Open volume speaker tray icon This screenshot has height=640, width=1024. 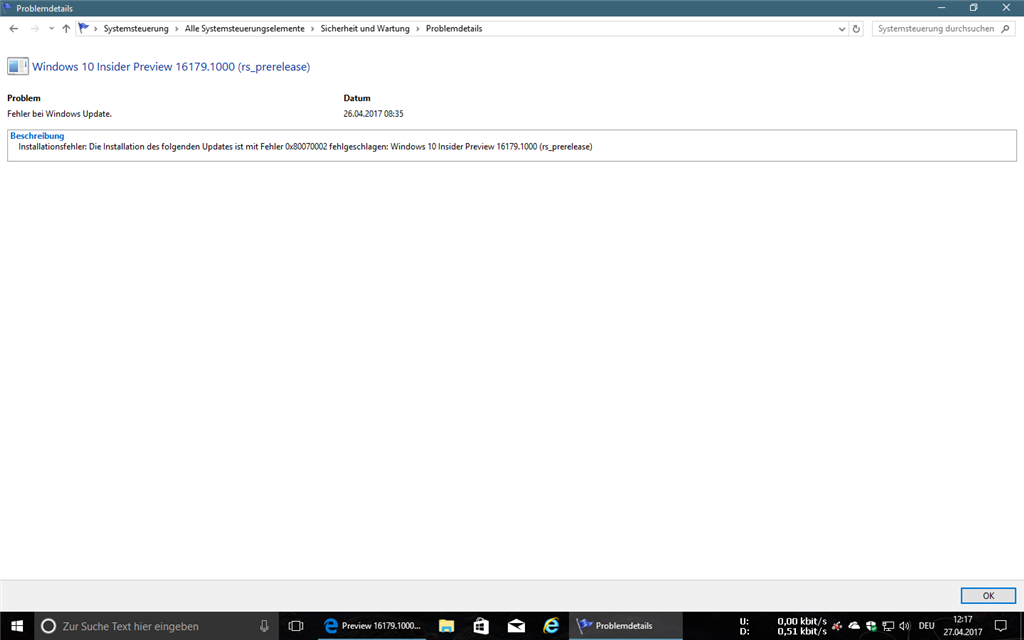(x=904, y=626)
